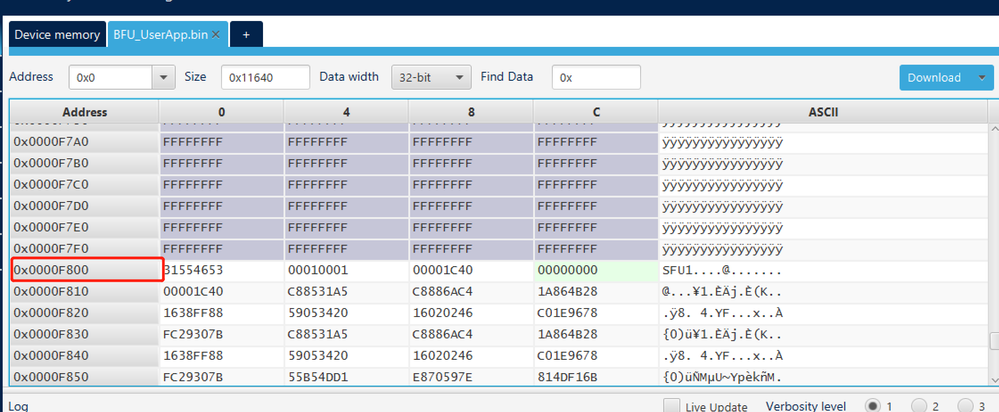Close the BFU_UserApp.bin tab
999x412 pixels.
[x=216, y=35]
